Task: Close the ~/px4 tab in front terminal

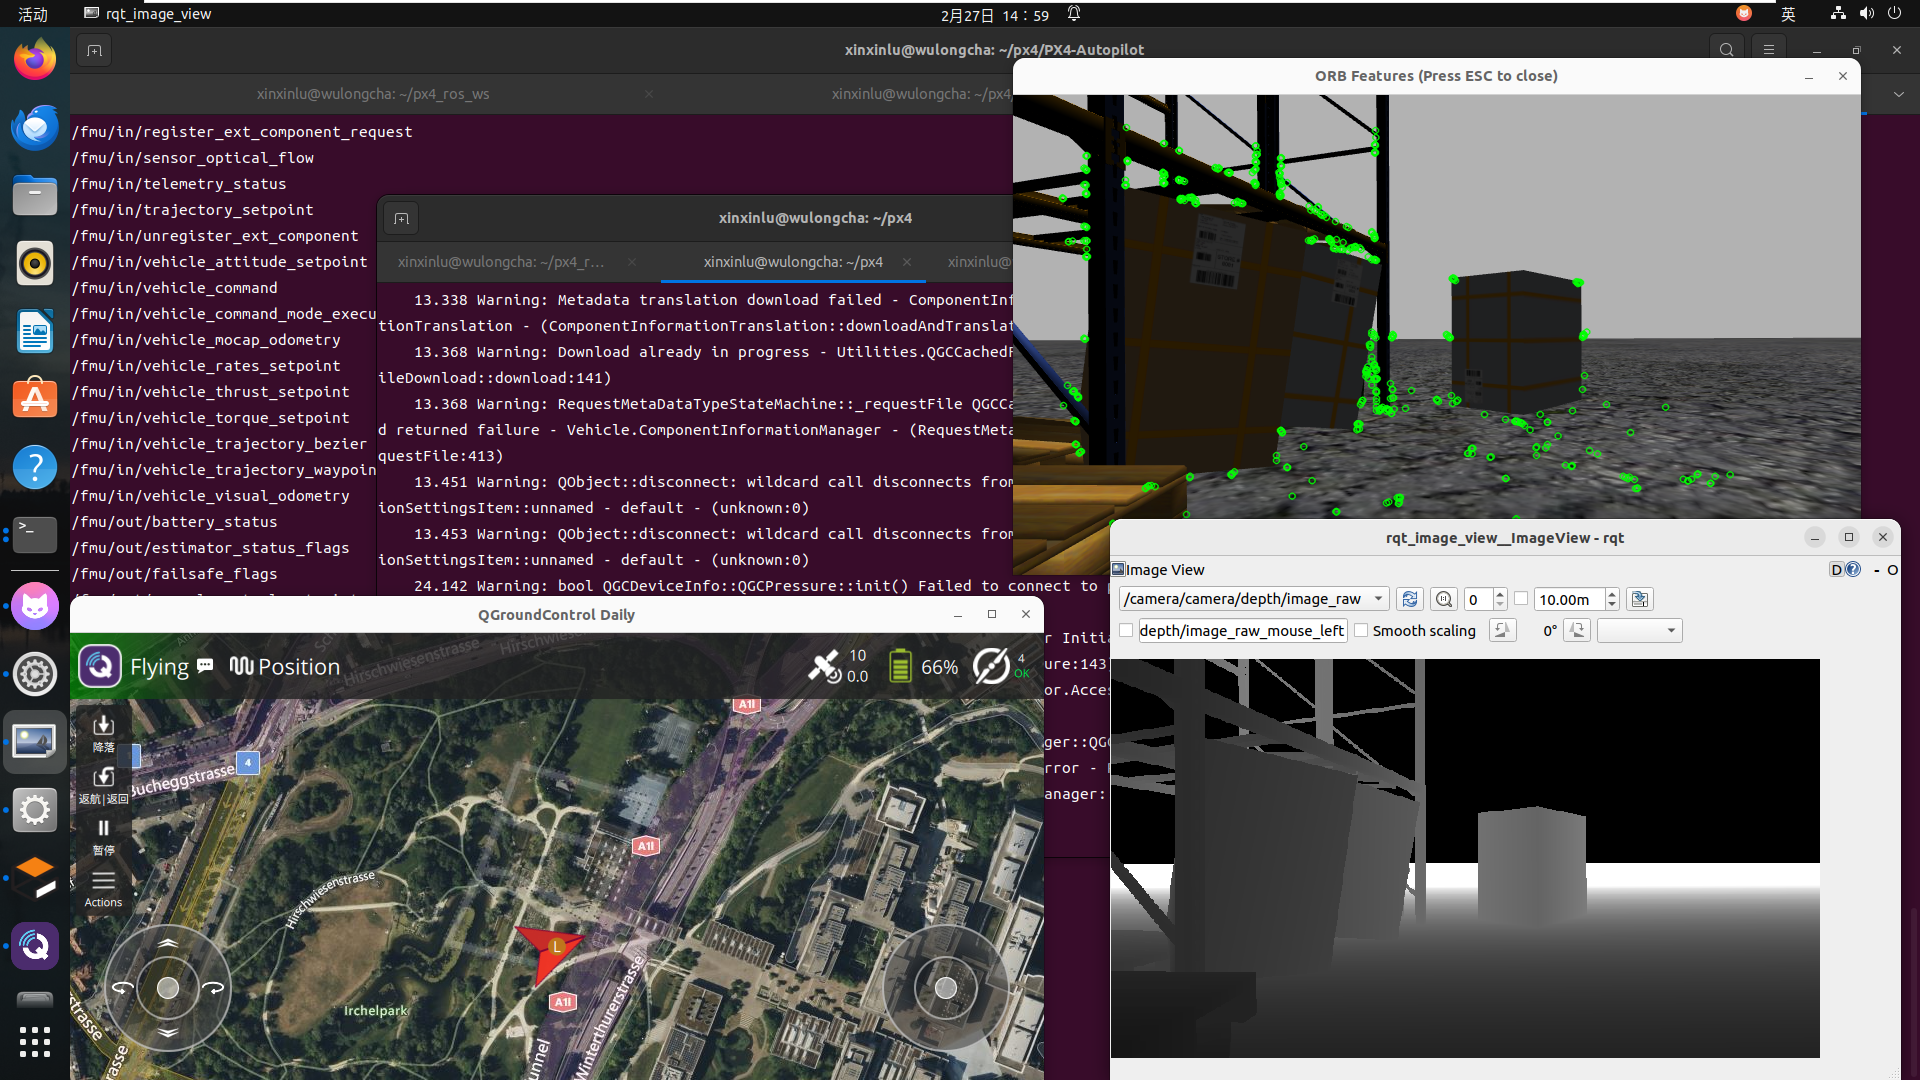Action: (x=906, y=261)
